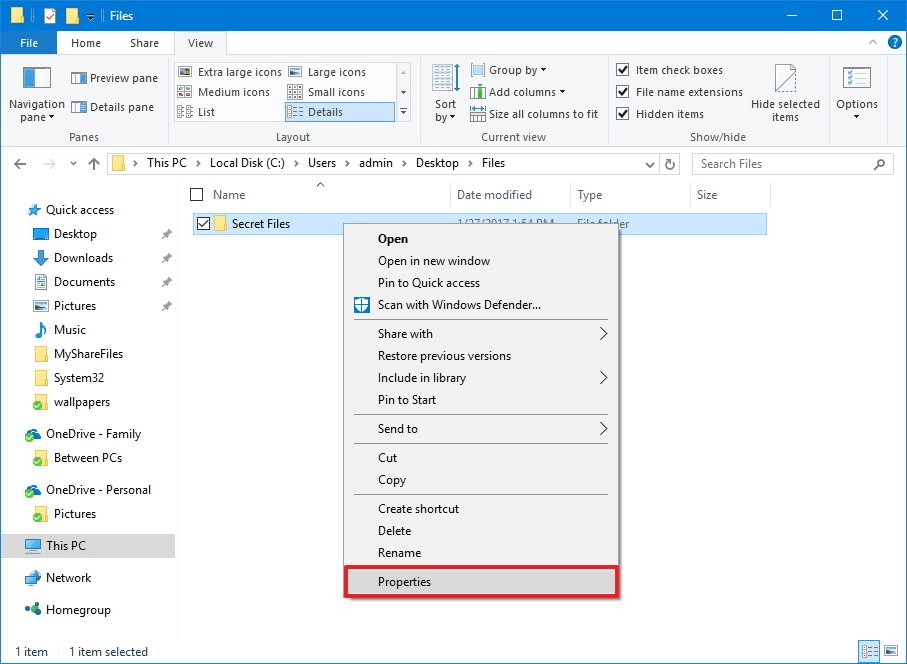907x664 pixels.
Task: Open the Options icon in ribbon
Action: (x=856, y=79)
